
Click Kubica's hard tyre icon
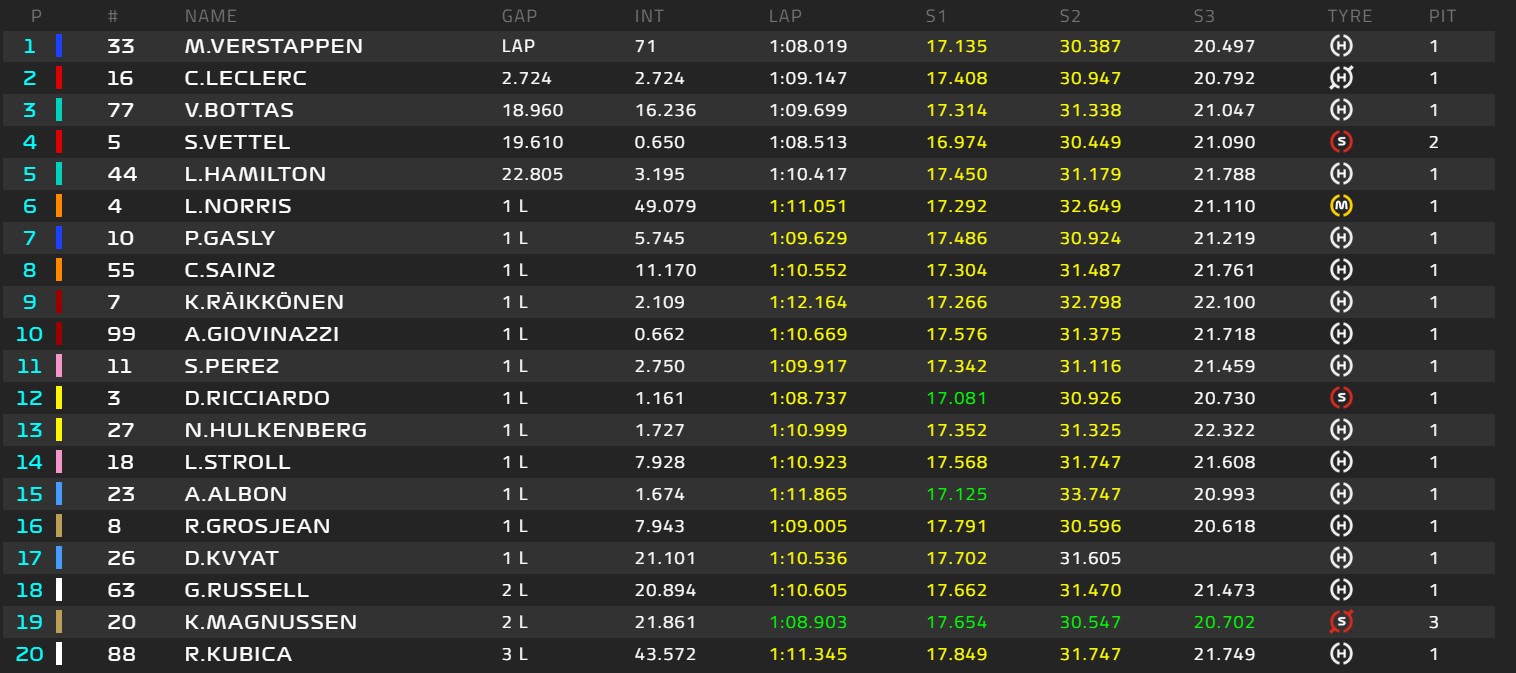click(1341, 654)
